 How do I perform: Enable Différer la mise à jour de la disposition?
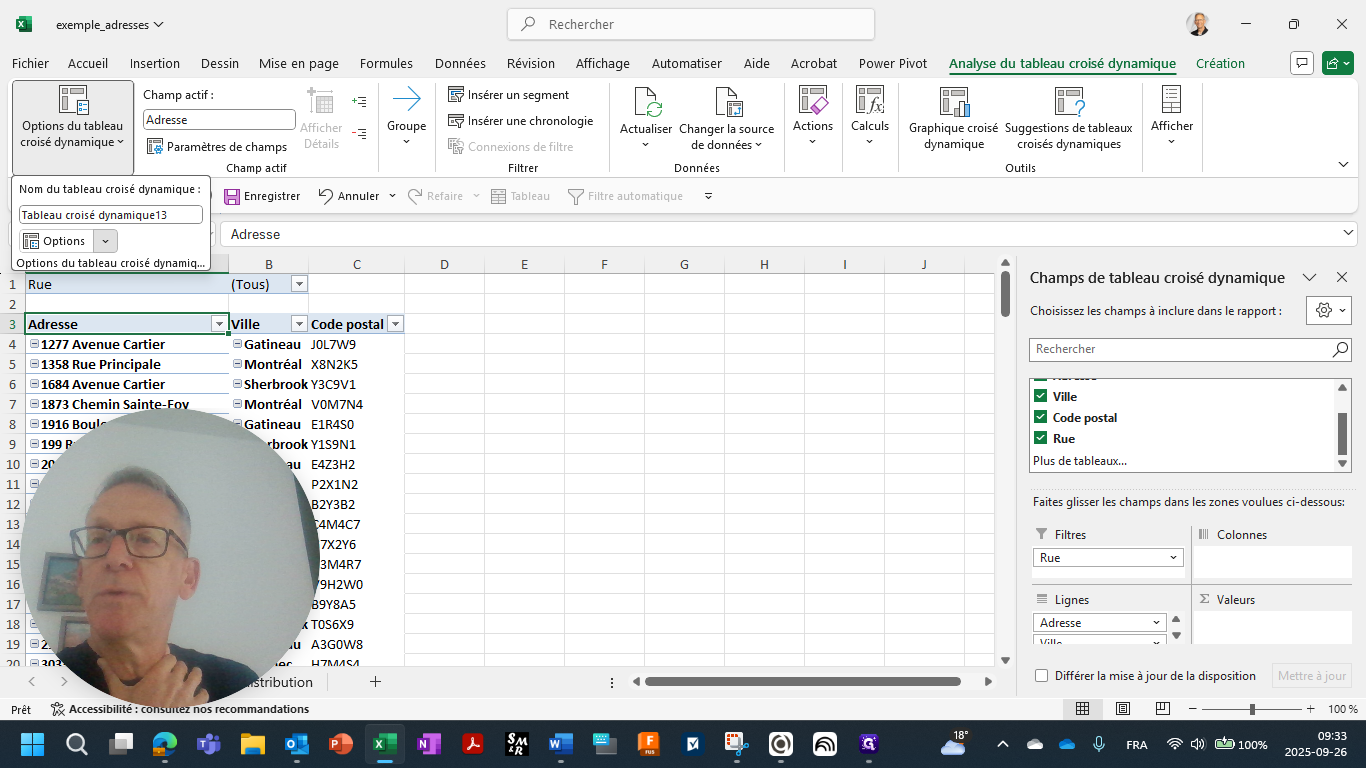[x=1040, y=675]
